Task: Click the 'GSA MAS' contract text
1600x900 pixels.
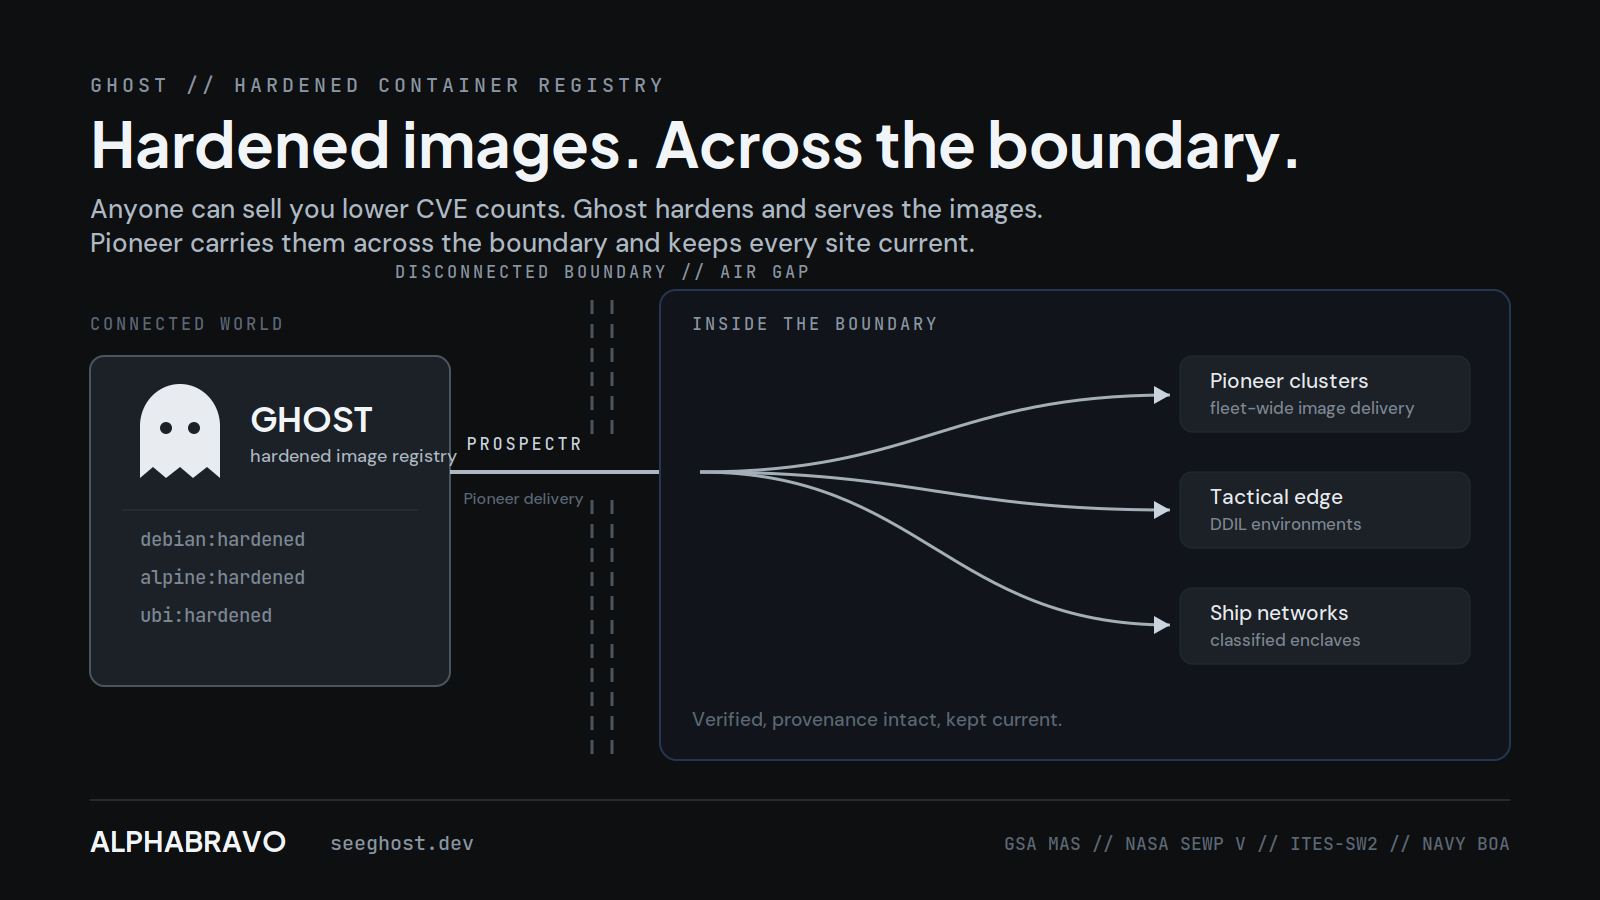Action: [1042, 844]
